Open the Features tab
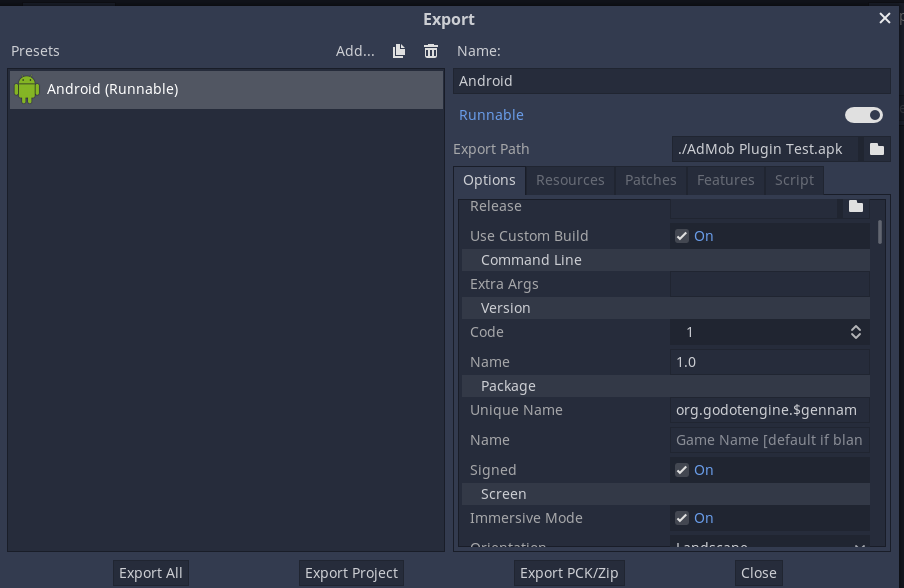 point(725,180)
